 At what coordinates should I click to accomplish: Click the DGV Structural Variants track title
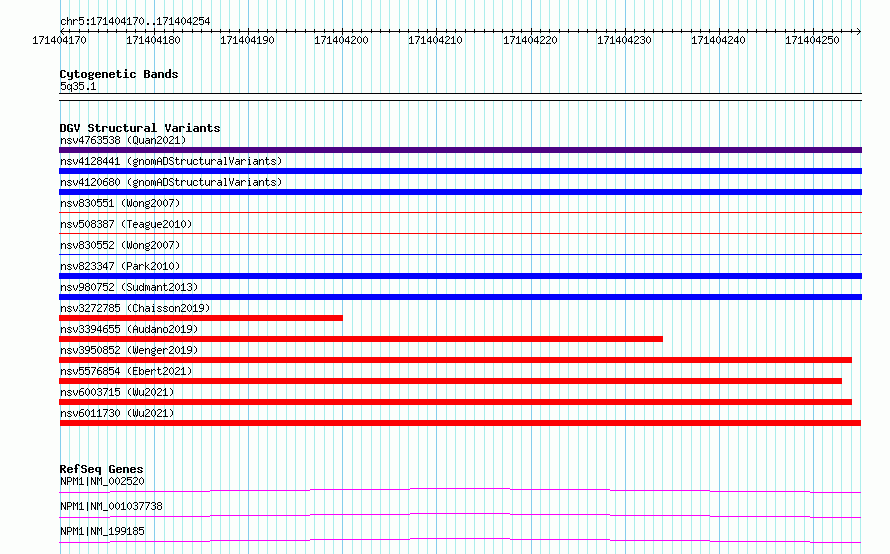pos(140,128)
